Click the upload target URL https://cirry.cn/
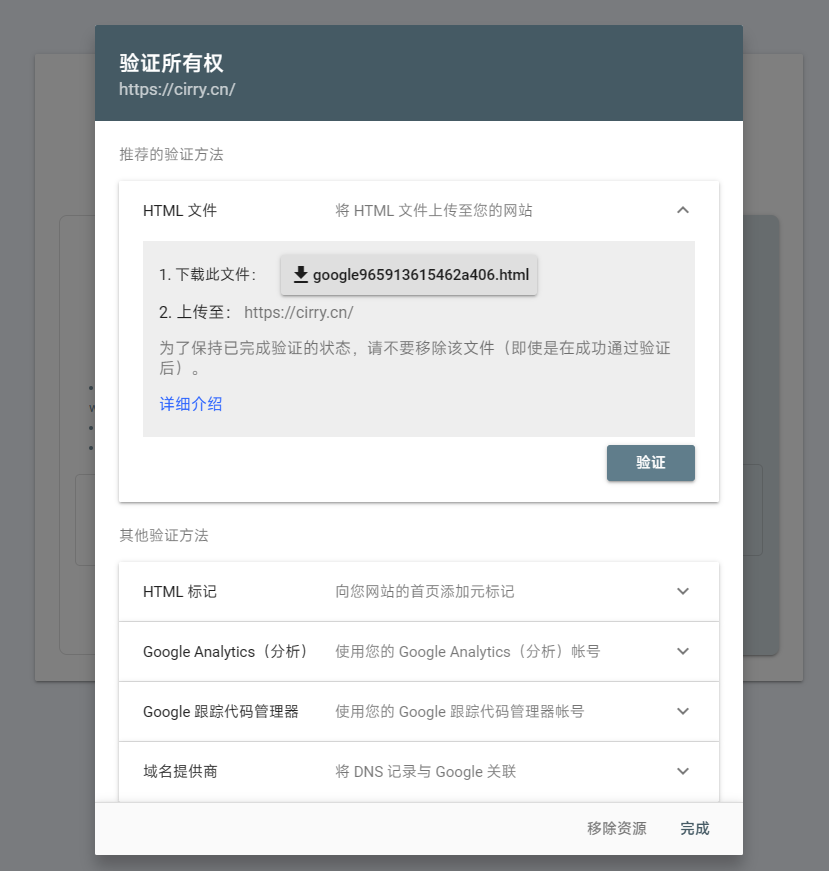The height and width of the screenshot is (871, 829). tap(298, 312)
